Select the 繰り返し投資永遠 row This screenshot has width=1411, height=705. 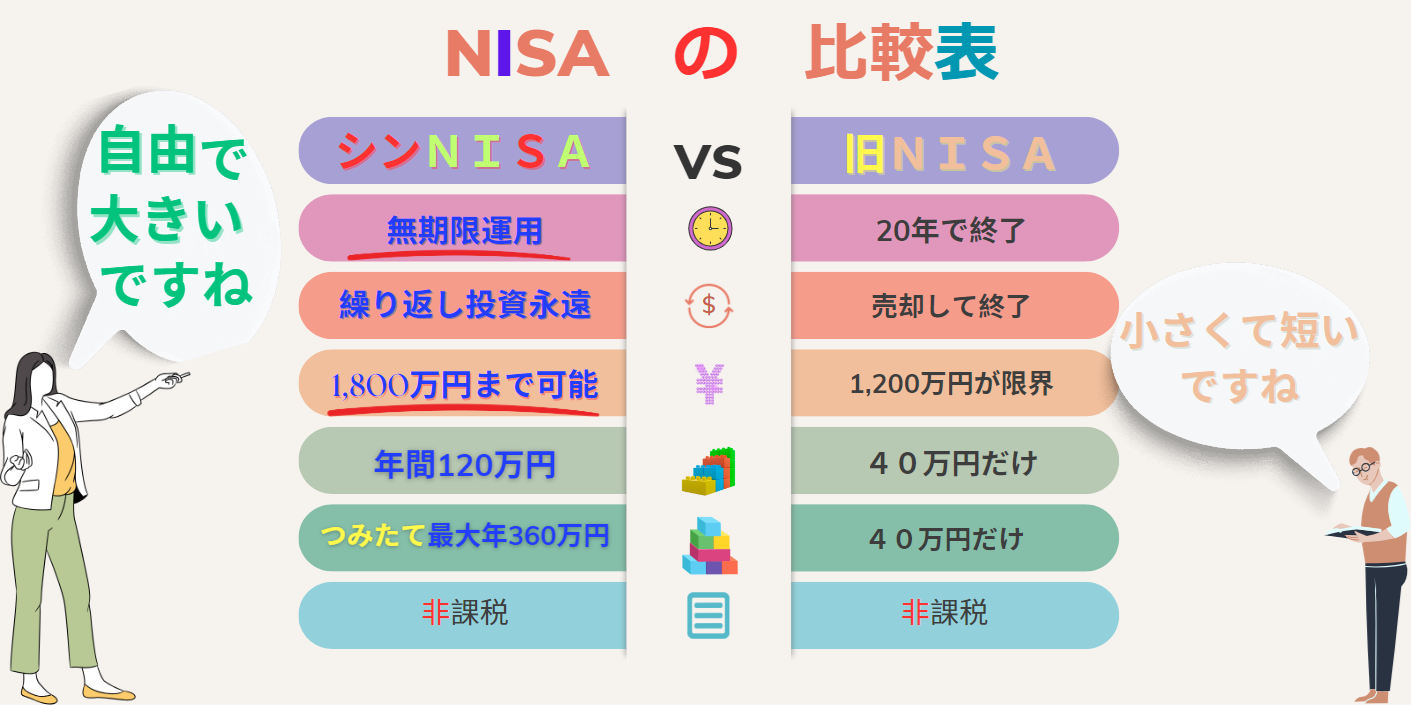click(x=463, y=306)
